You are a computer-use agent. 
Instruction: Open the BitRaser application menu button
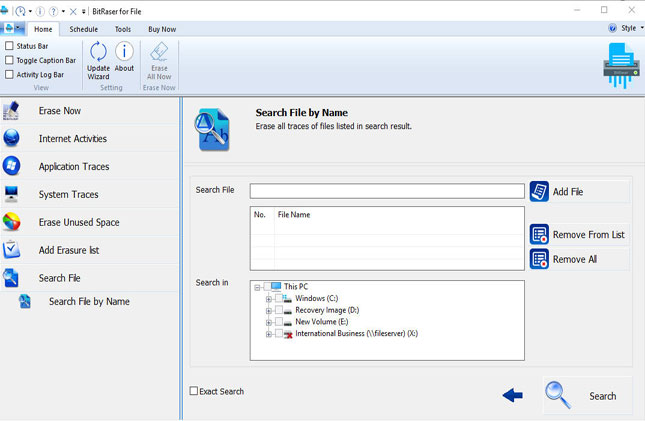click(12, 29)
